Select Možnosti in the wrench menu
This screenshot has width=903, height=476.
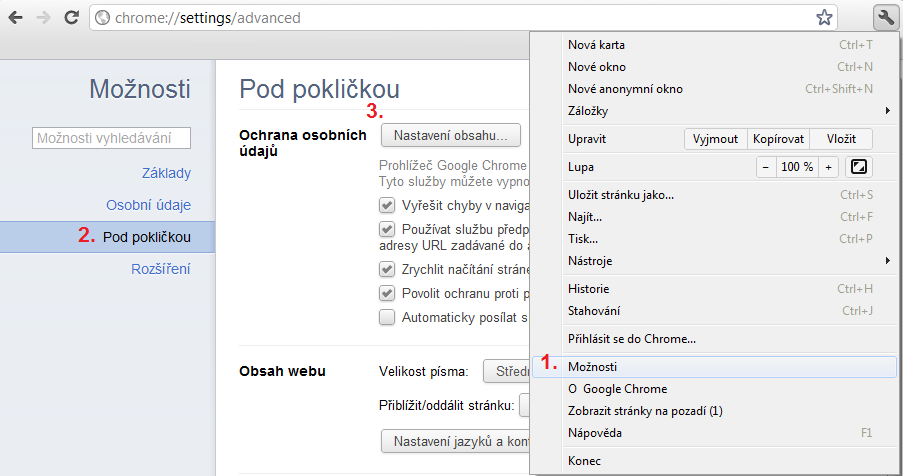592,367
